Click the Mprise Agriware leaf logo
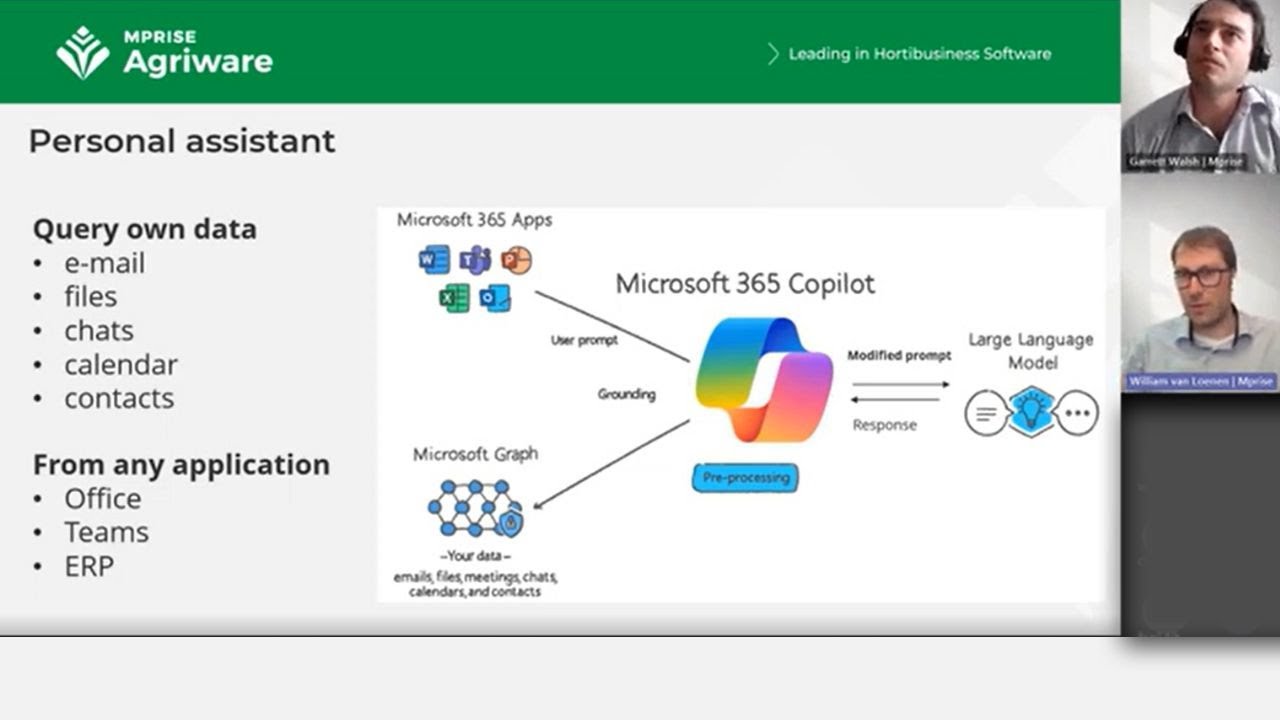This screenshot has height=720, width=1280. 82,52
